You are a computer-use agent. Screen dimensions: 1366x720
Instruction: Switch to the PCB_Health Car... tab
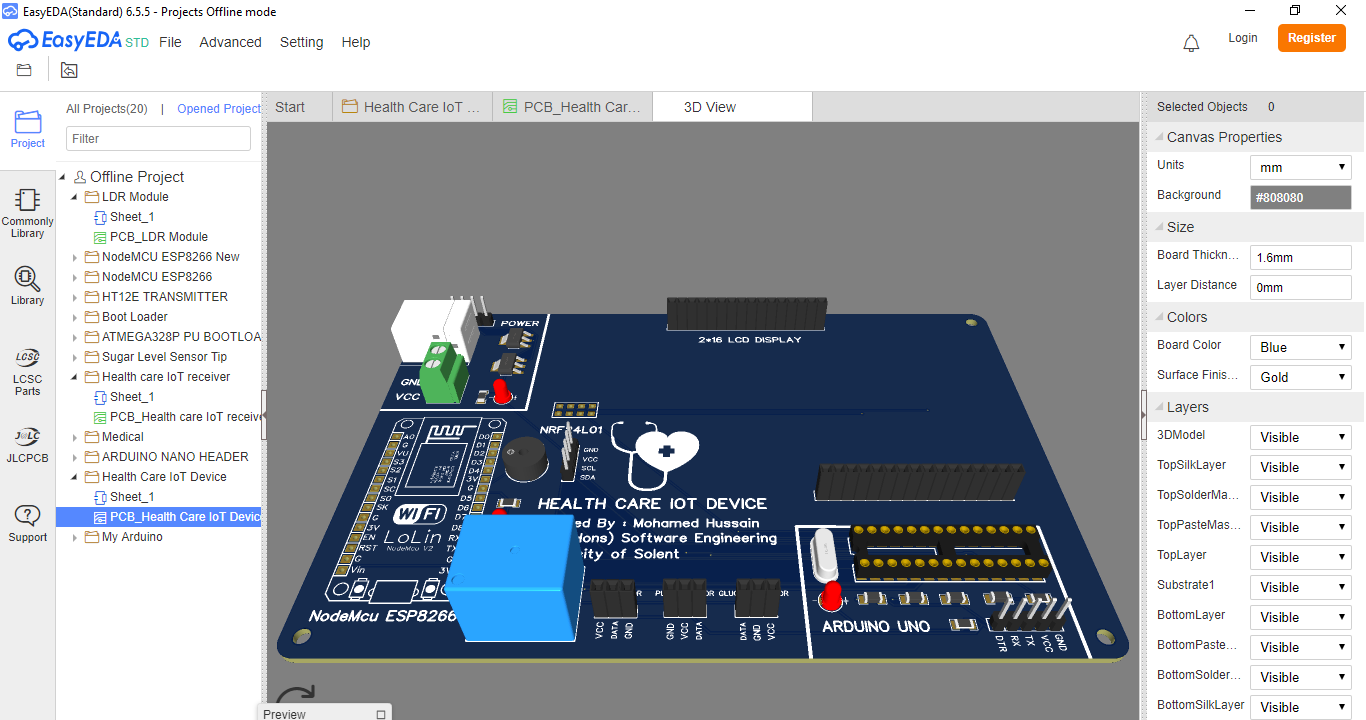point(572,107)
